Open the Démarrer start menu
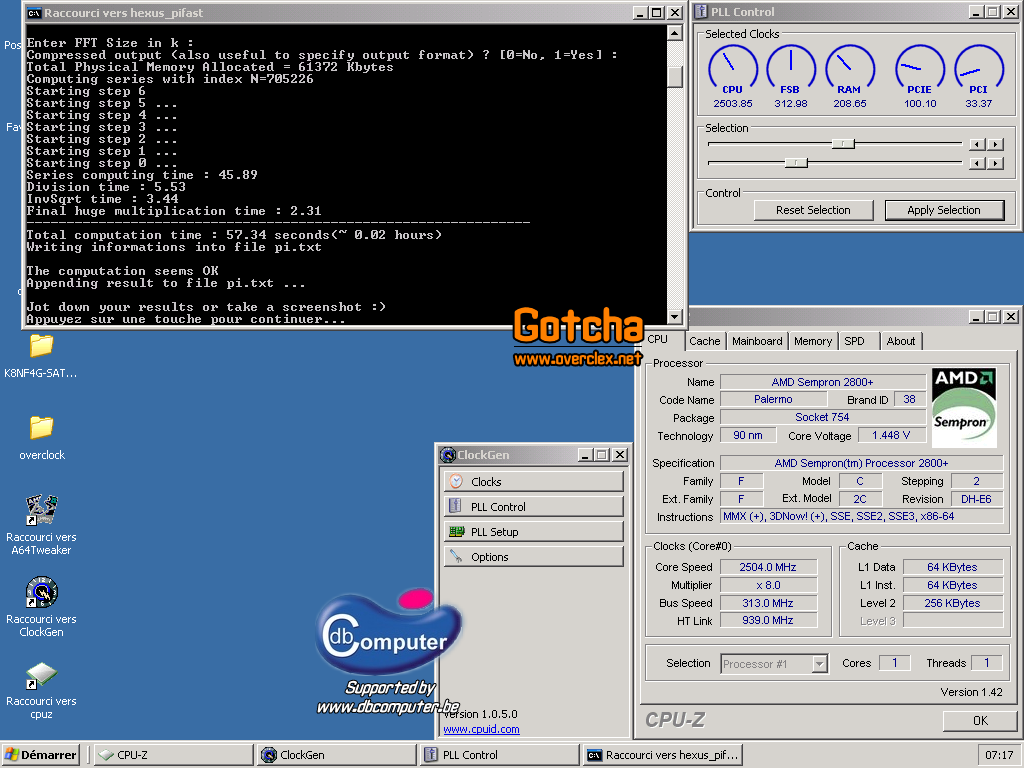1024x768 pixels. pyautogui.click(x=40, y=755)
